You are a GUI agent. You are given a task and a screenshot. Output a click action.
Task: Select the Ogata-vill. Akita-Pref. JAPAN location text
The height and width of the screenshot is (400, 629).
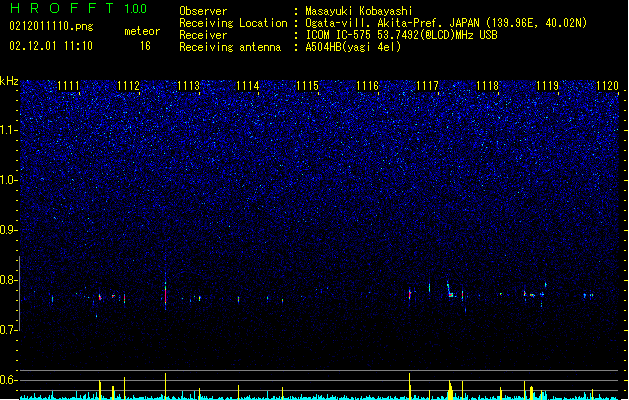[x=446, y=23]
